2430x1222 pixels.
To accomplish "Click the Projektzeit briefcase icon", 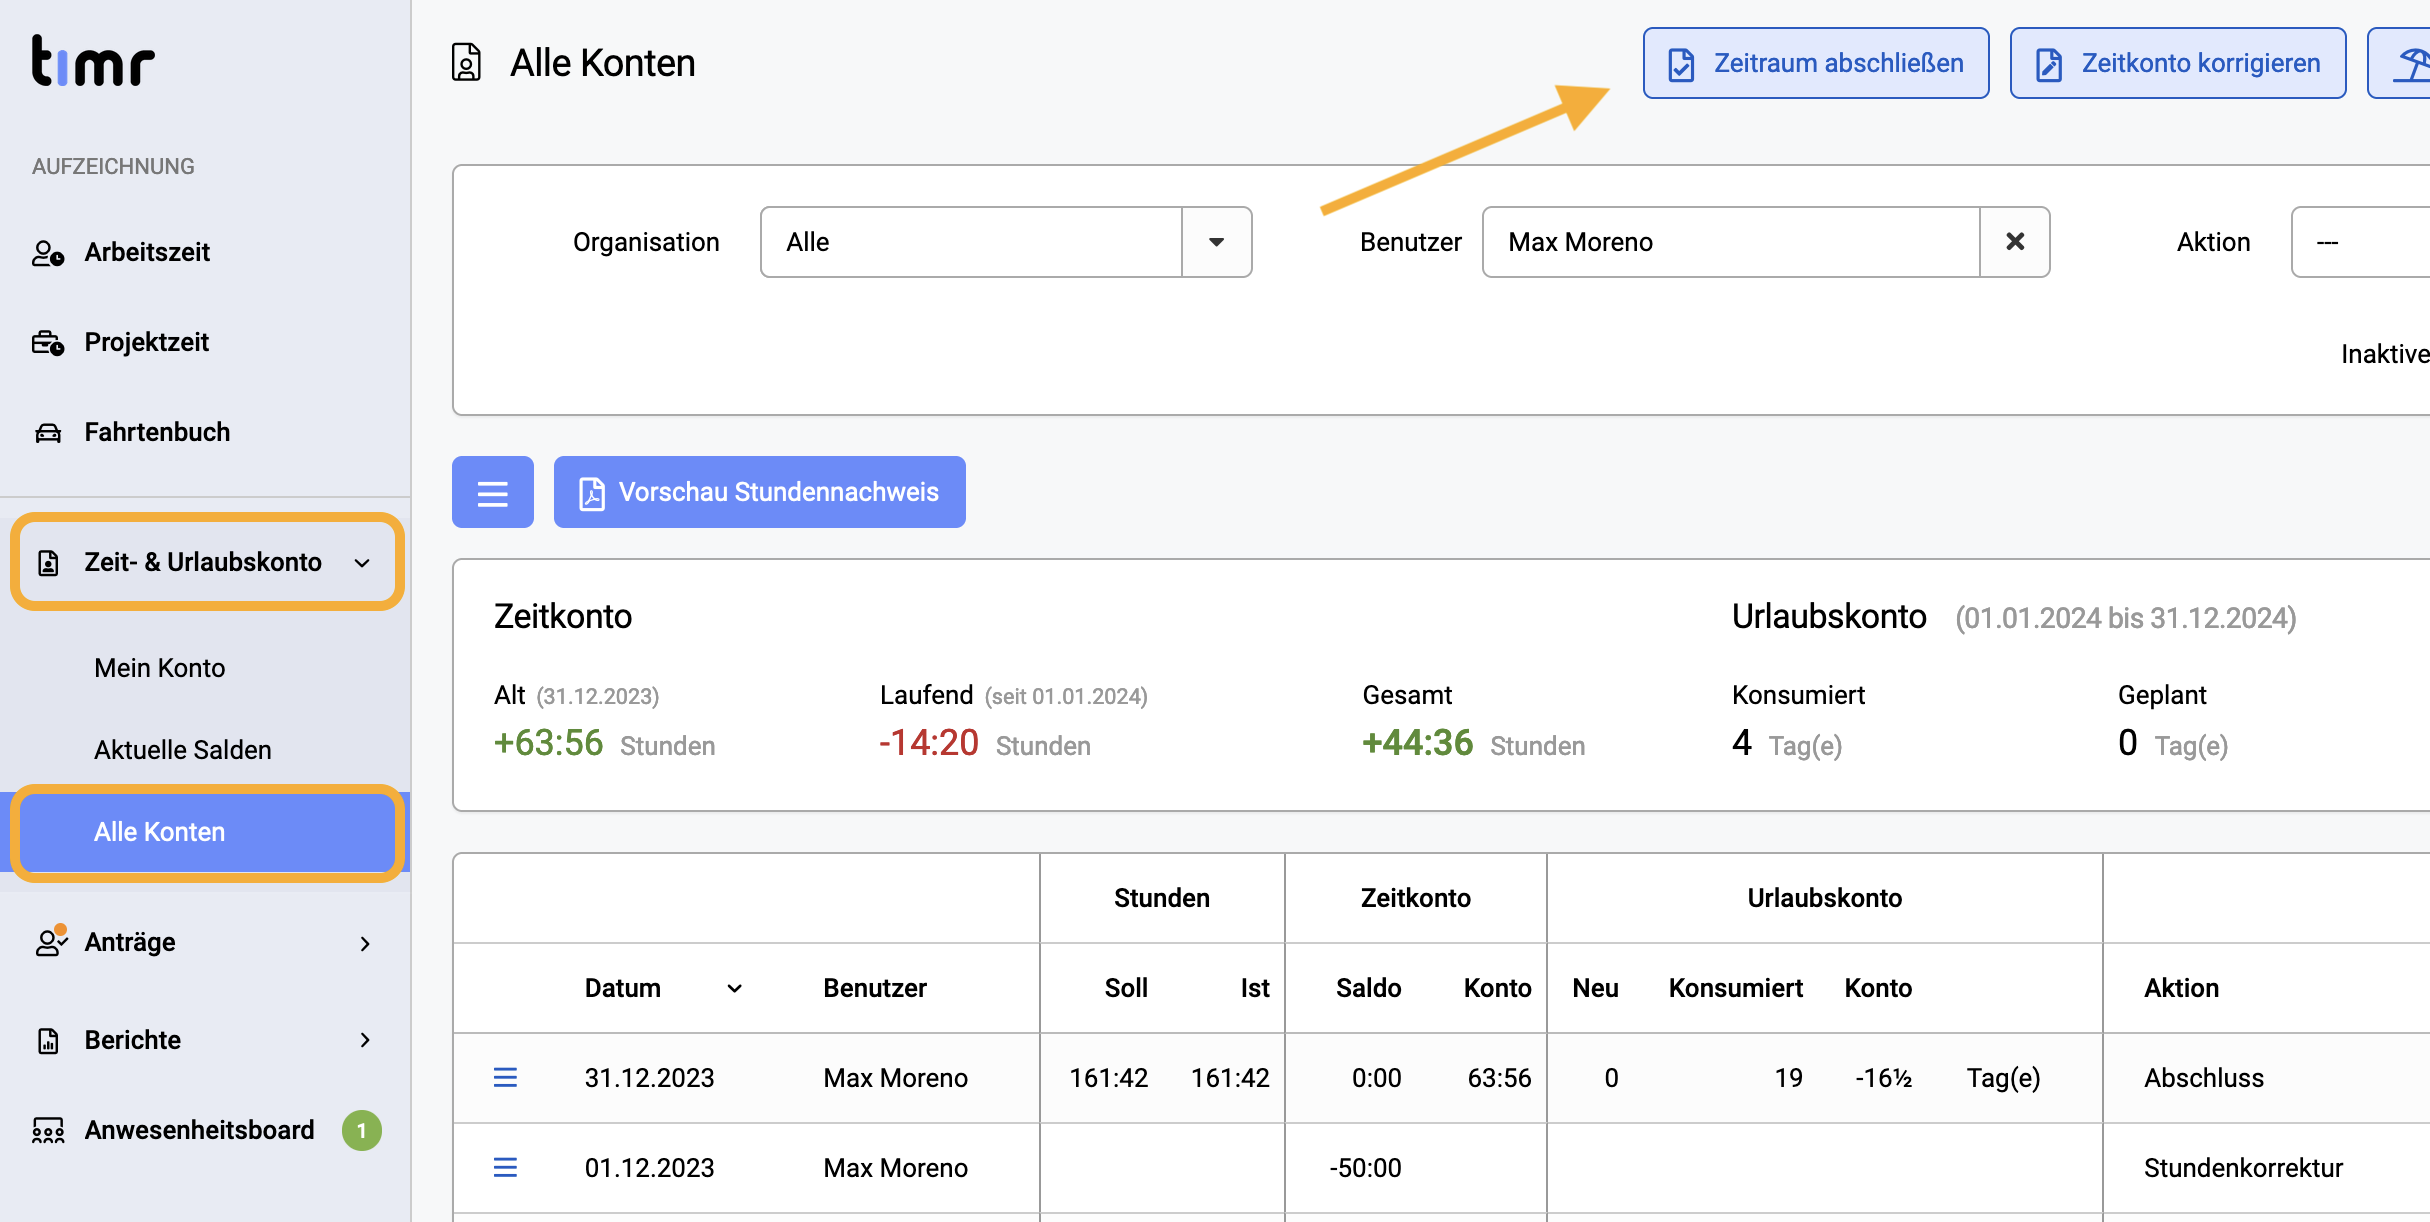I will [48, 343].
